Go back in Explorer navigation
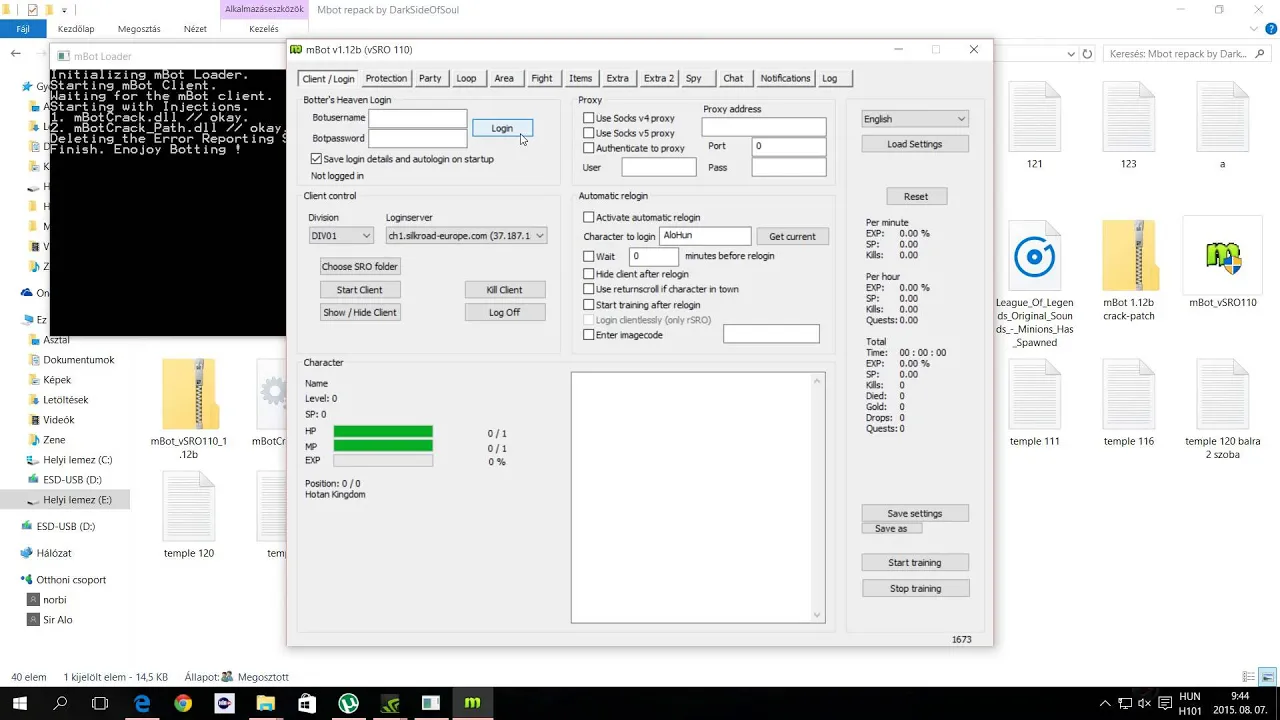The width and height of the screenshot is (1280, 720). (x=16, y=54)
